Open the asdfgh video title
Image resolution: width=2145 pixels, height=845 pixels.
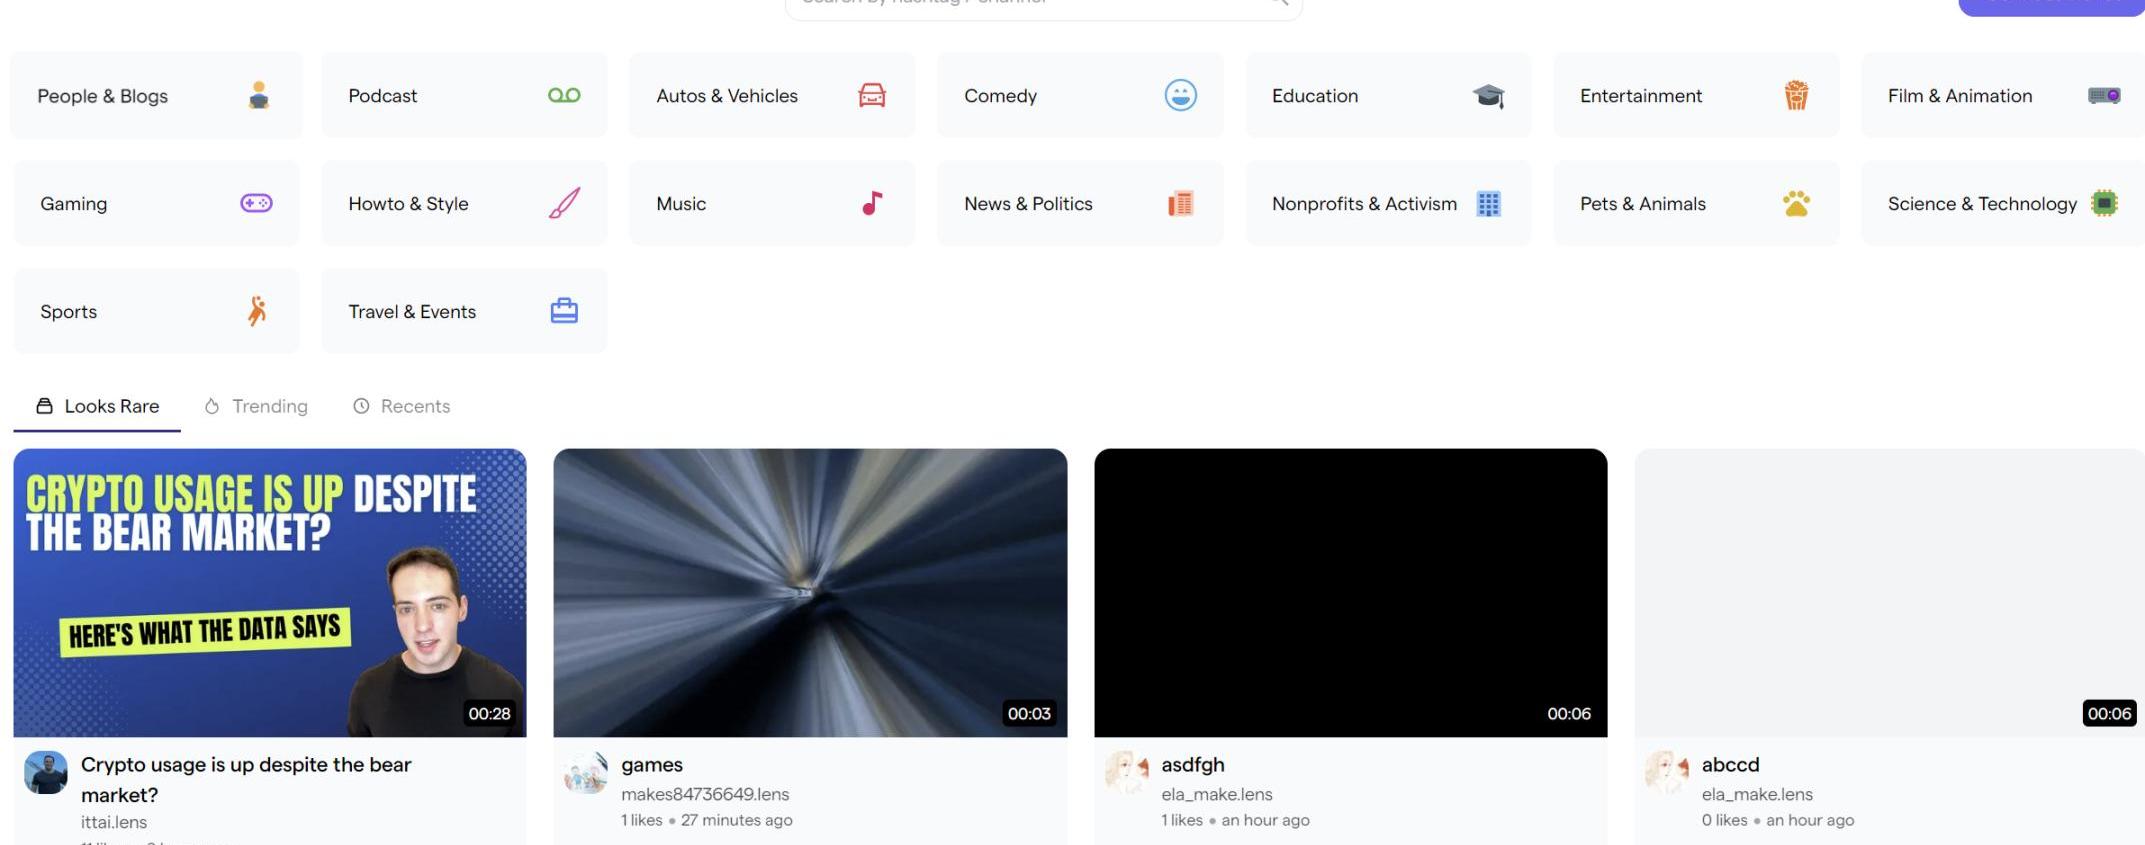1192,765
